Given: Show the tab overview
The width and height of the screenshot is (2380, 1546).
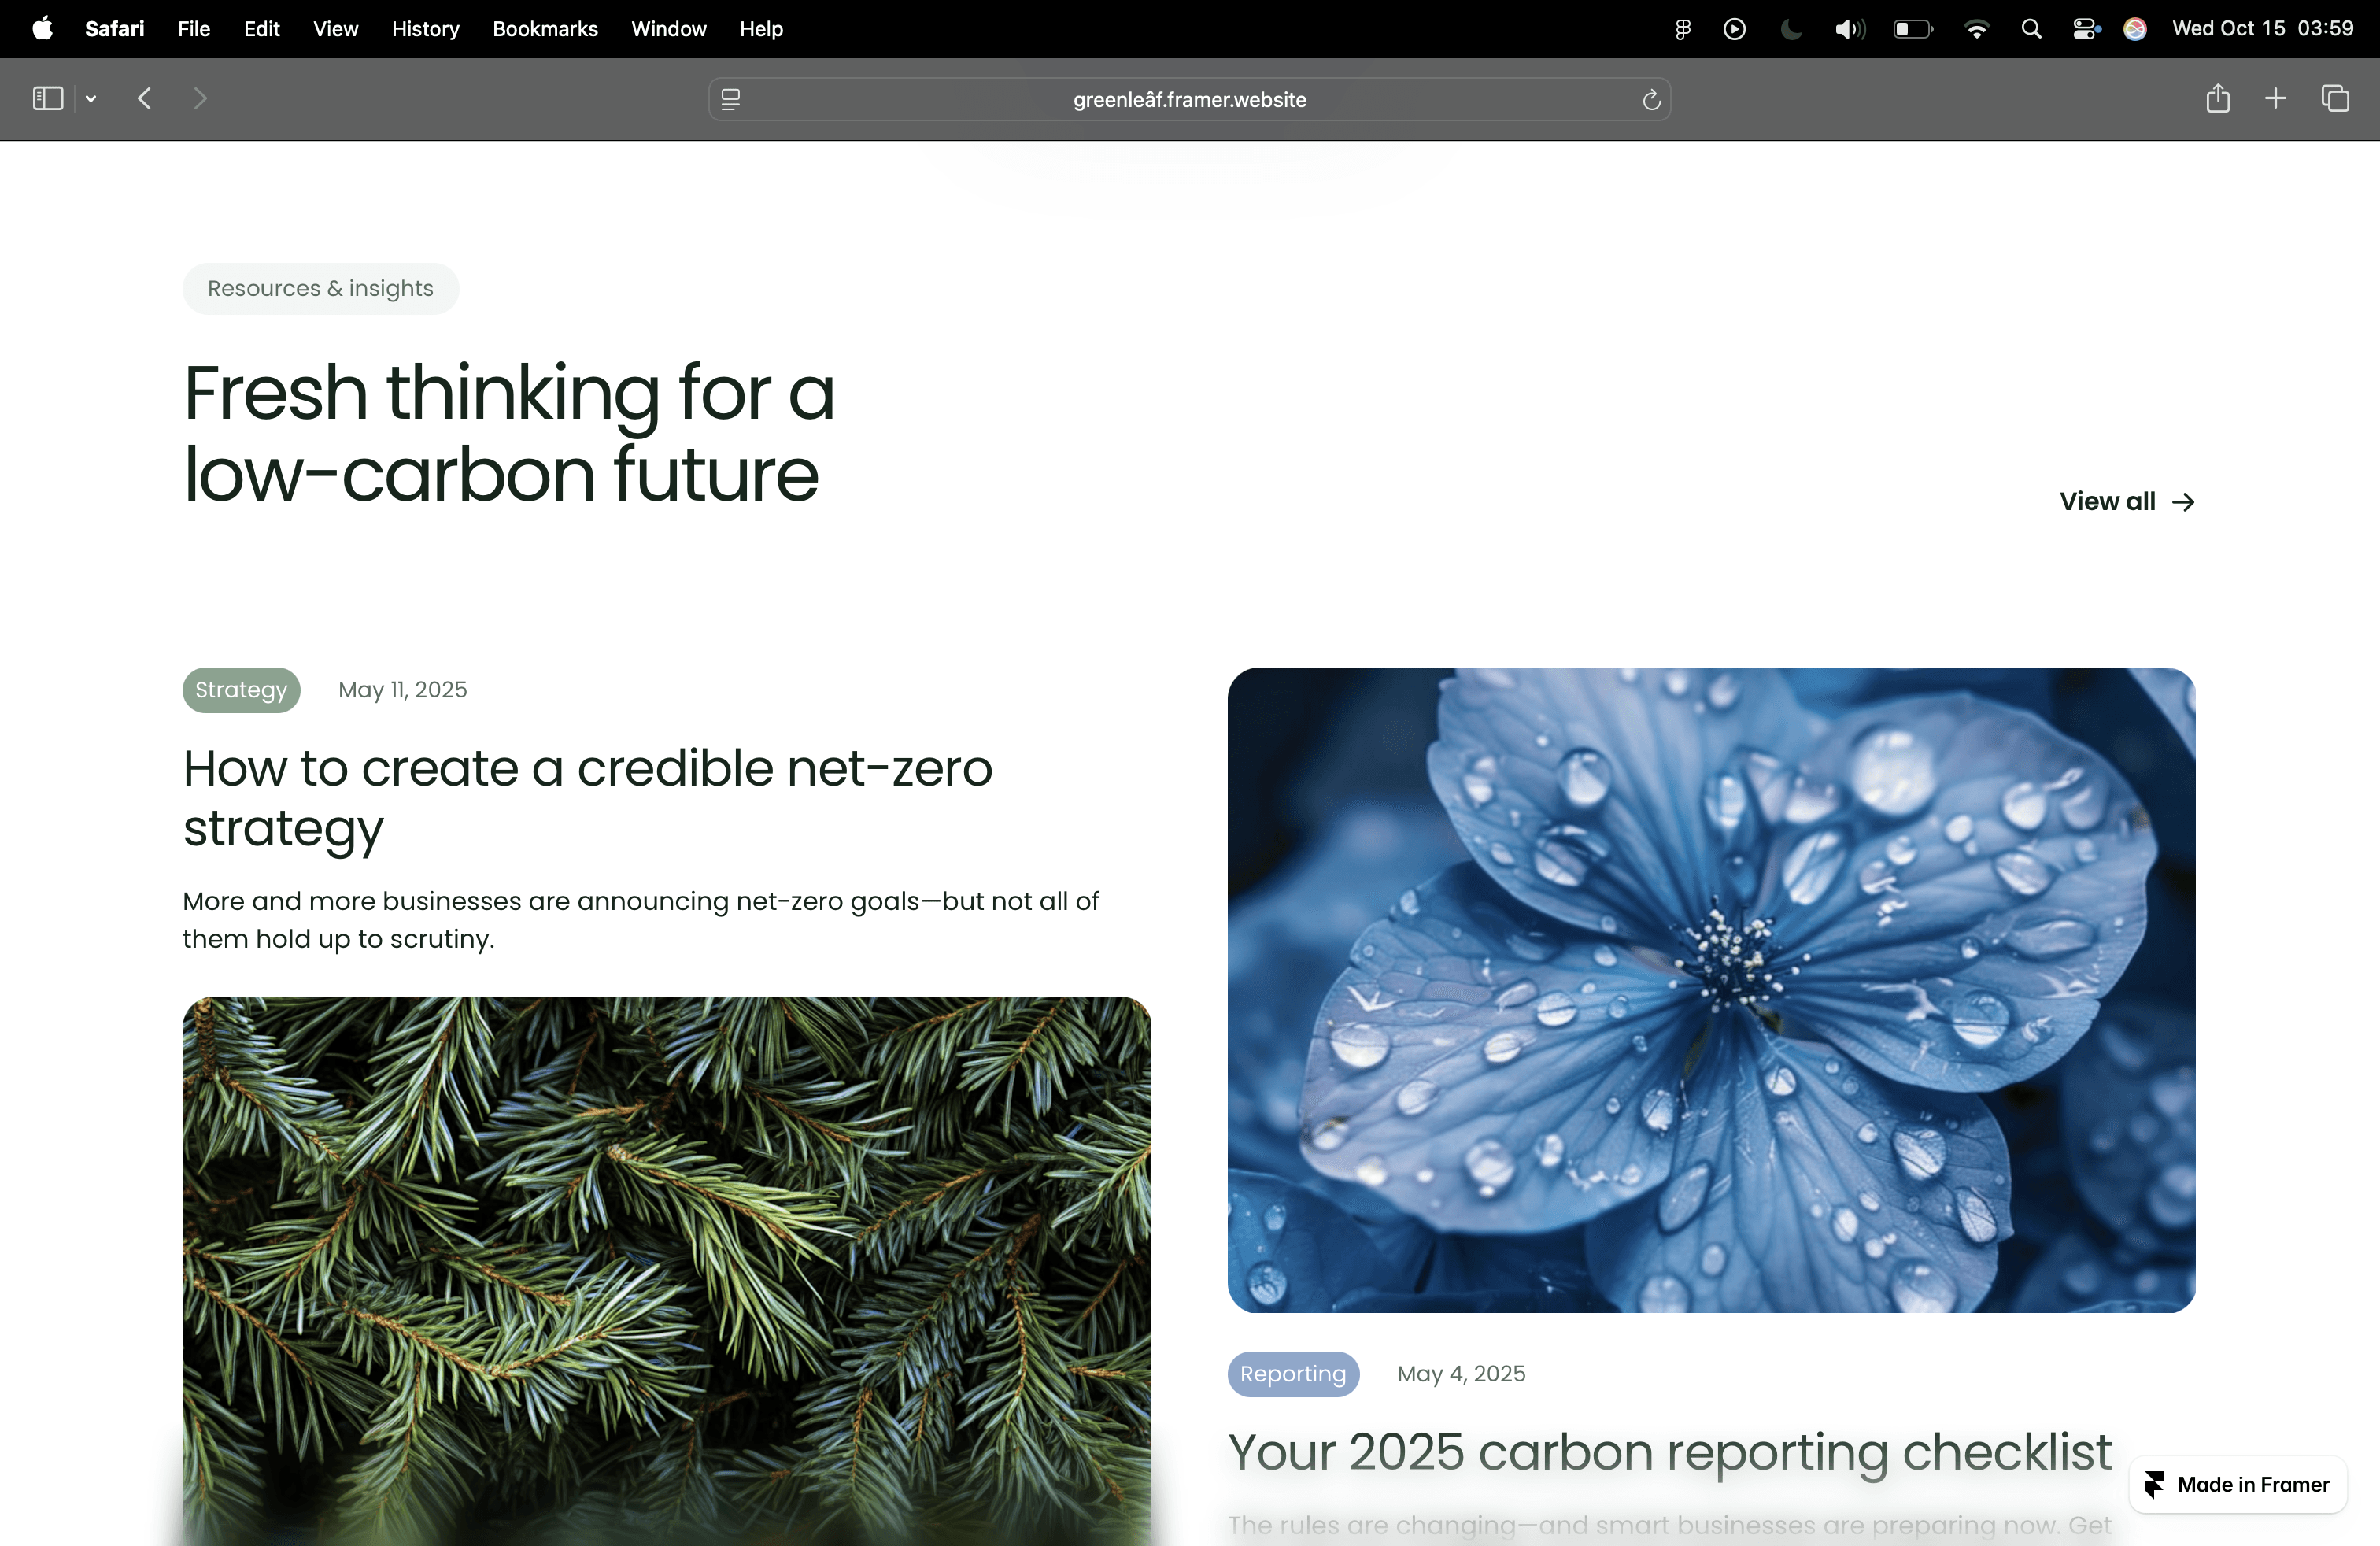Looking at the screenshot, I should click(x=2335, y=98).
